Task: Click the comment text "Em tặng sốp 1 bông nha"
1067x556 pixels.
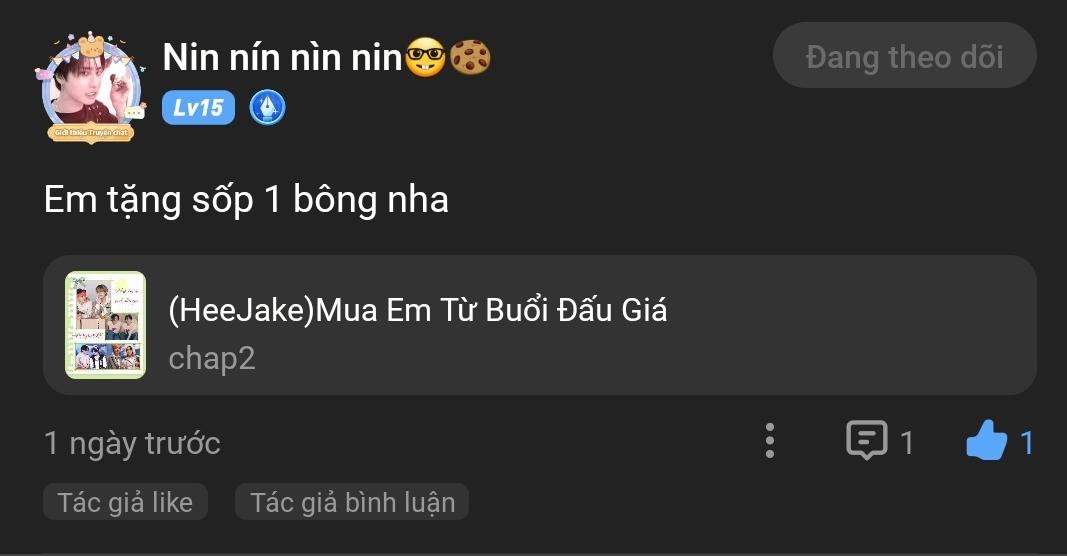Action: (x=246, y=200)
